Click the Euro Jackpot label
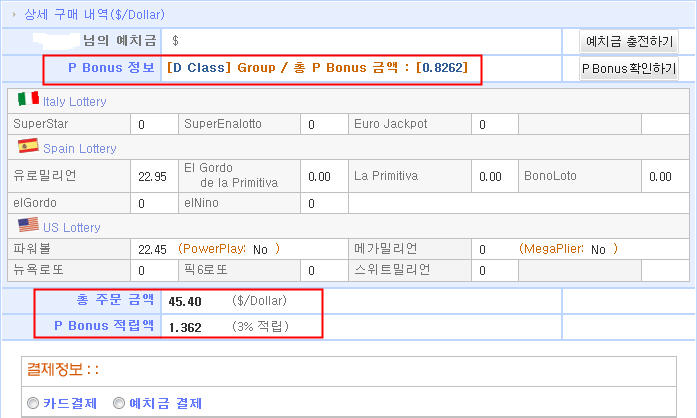This screenshot has height=418, width=697. click(x=390, y=124)
